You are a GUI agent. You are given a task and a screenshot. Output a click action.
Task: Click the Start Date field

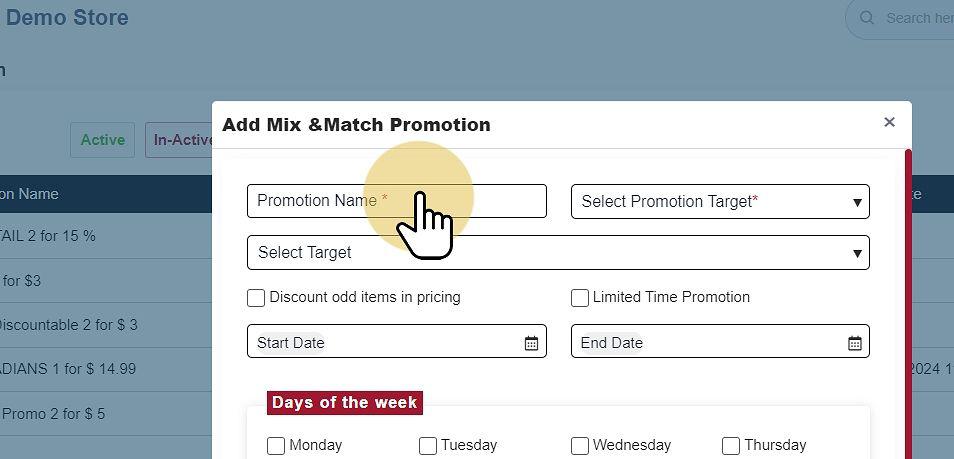tap(385, 342)
